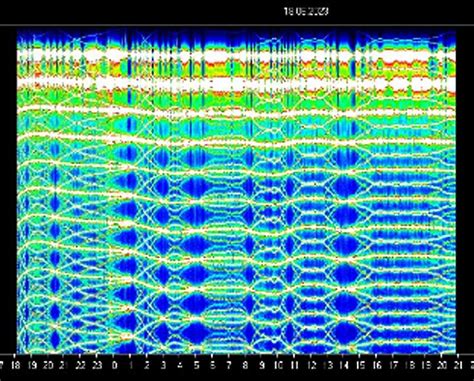
Task: Click the hour 4 time marker
Action: point(180,366)
